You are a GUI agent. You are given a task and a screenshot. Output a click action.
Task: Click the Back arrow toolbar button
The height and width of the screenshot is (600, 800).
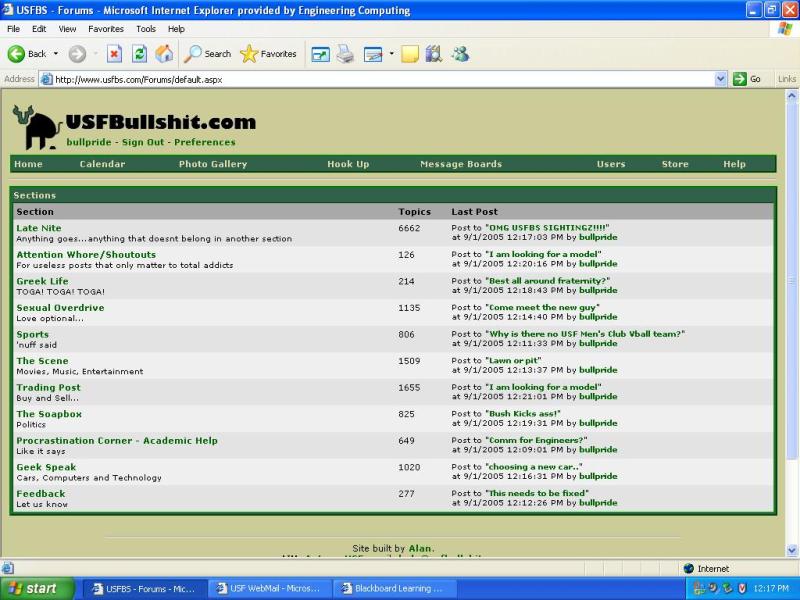click(27, 54)
